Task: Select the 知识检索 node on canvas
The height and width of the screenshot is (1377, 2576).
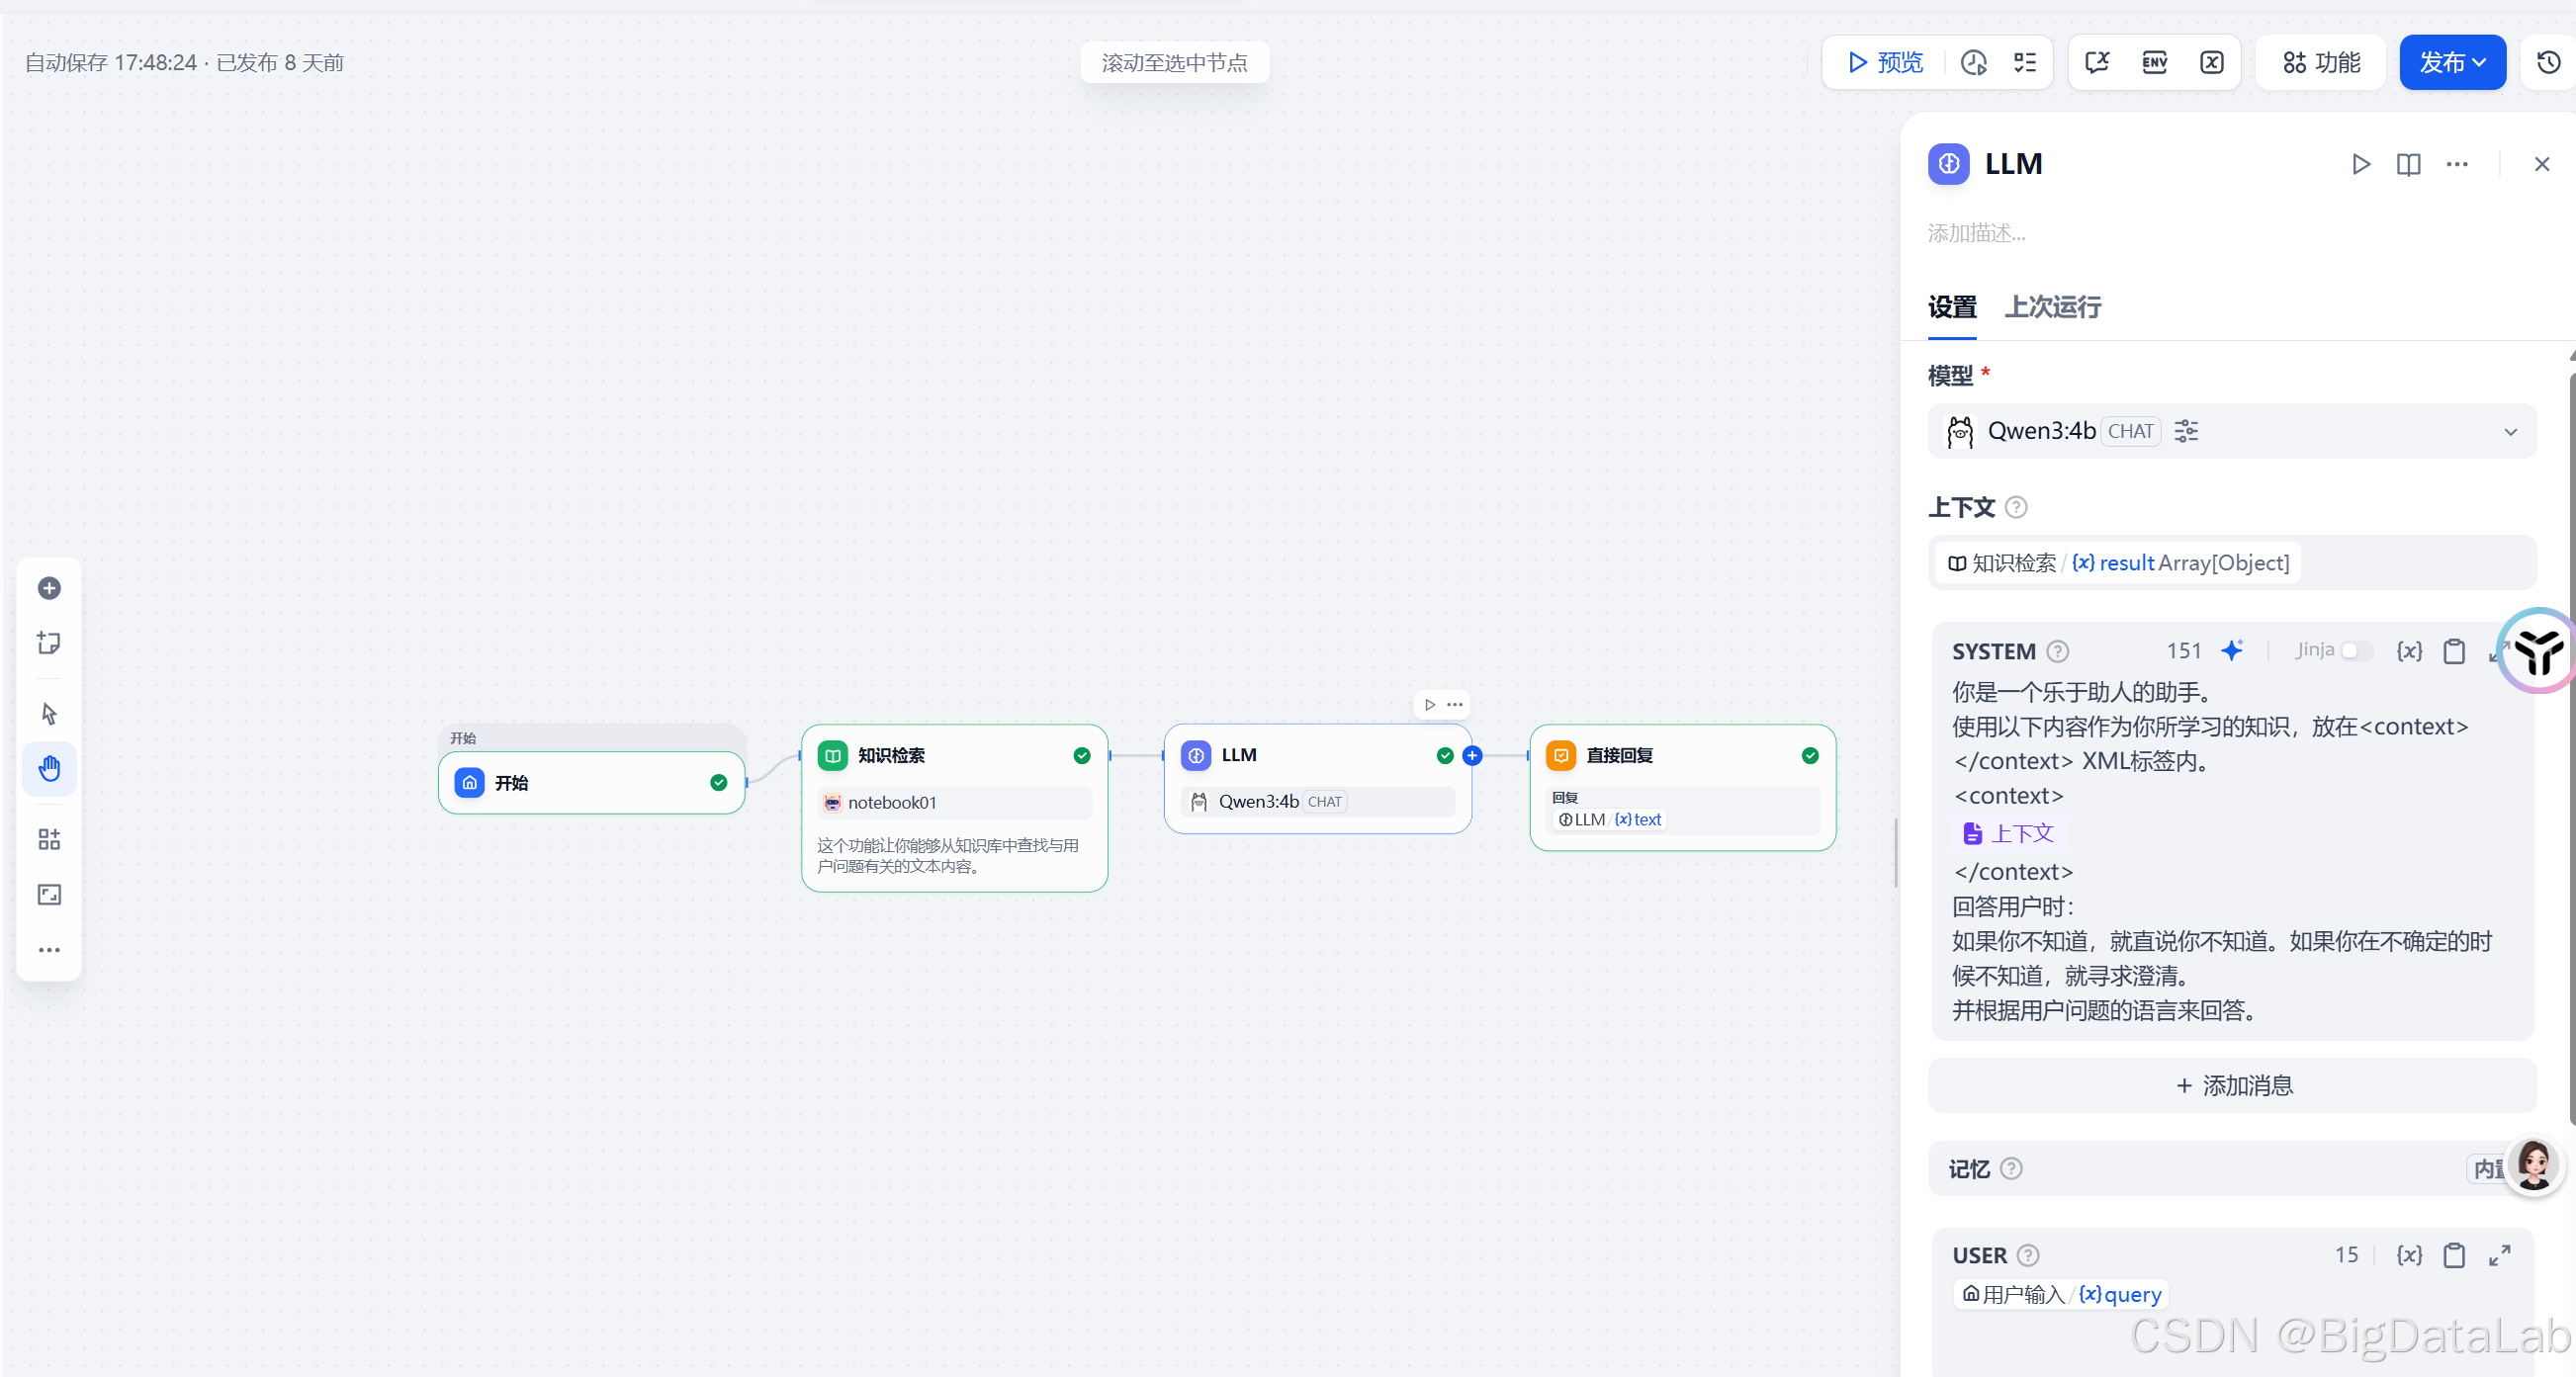Action: (x=954, y=808)
